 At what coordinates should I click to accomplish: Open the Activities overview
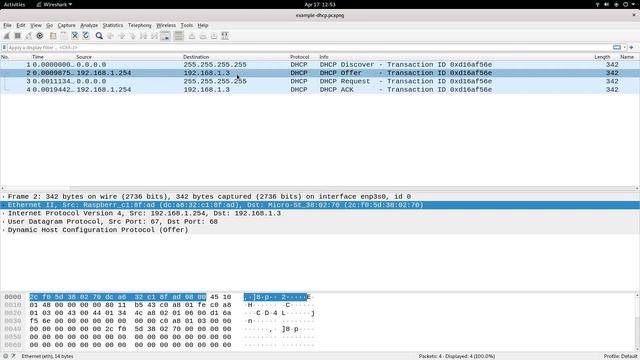[x=14, y=4]
